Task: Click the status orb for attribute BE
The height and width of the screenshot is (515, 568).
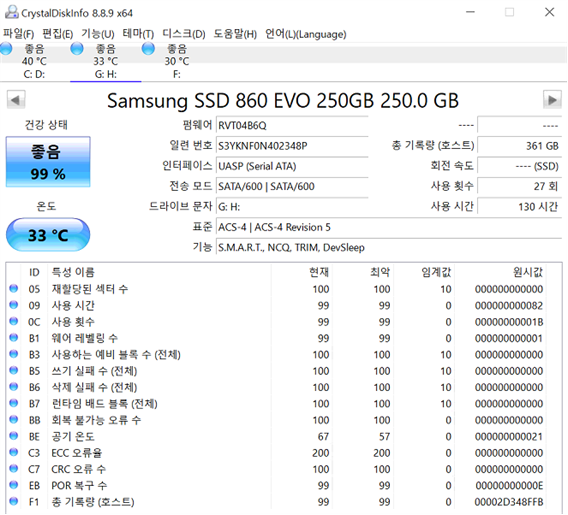Action: (x=14, y=436)
